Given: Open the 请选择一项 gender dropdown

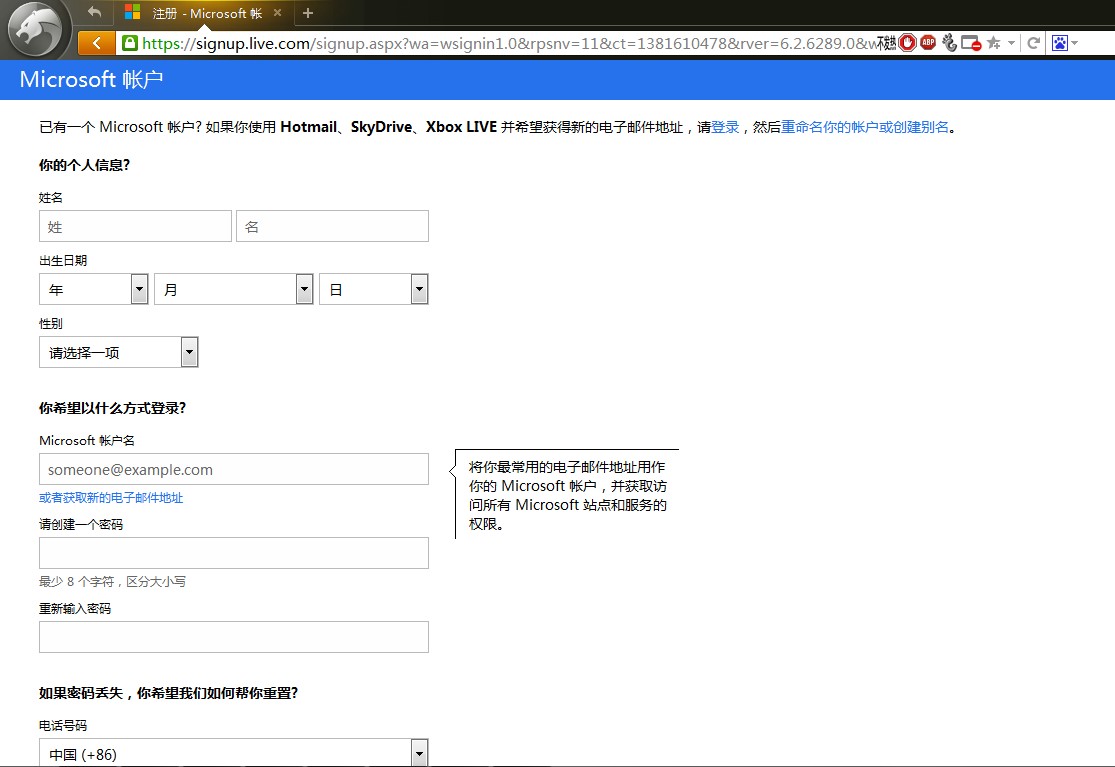Looking at the screenshot, I should click(x=119, y=352).
